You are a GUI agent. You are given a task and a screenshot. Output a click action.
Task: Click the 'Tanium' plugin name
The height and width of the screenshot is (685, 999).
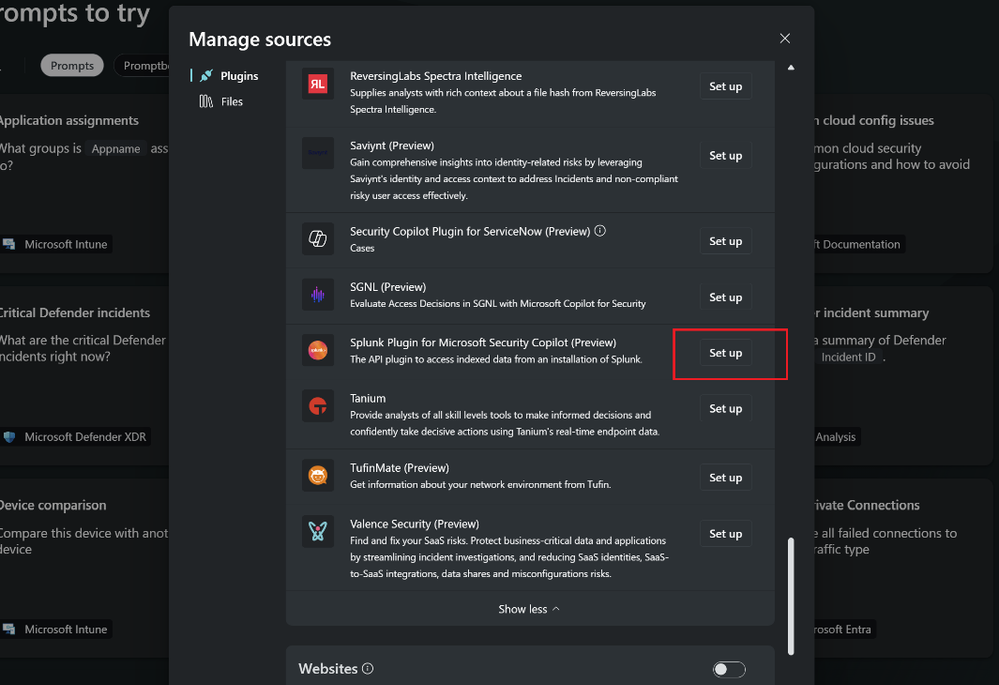tap(368, 398)
